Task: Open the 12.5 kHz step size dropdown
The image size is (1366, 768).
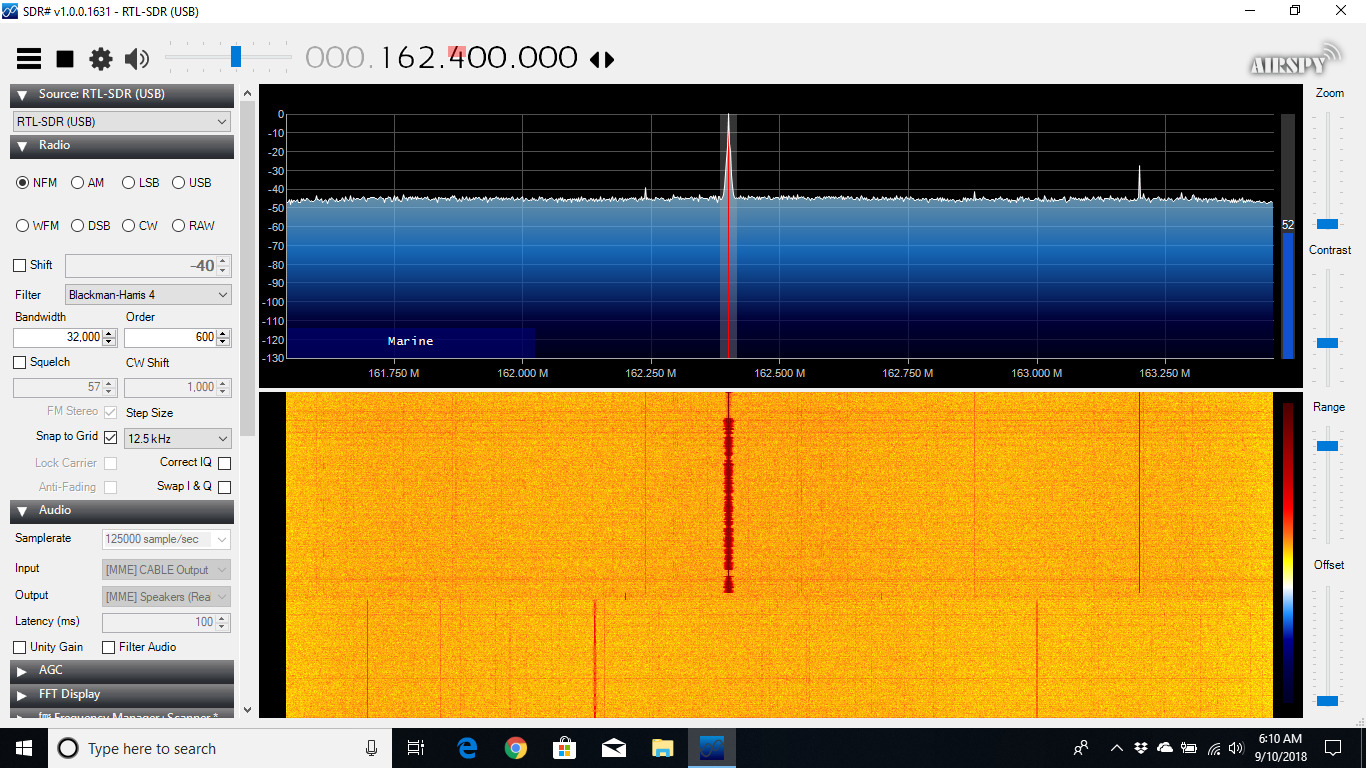Action: pyautogui.click(x=178, y=438)
